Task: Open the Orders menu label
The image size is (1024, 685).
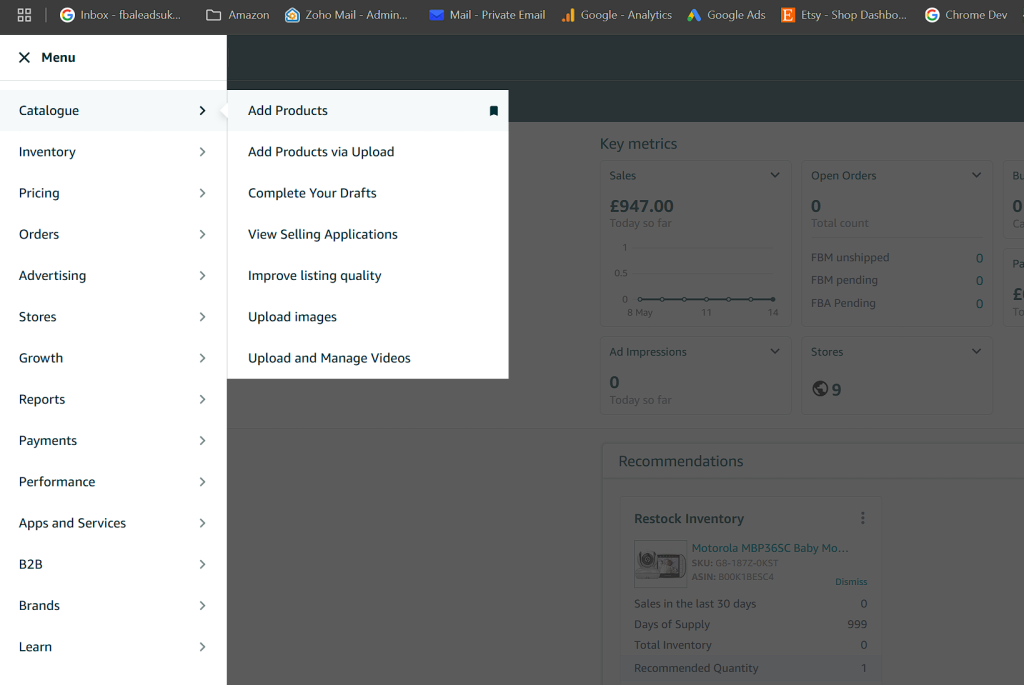Action: pyautogui.click(x=39, y=234)
